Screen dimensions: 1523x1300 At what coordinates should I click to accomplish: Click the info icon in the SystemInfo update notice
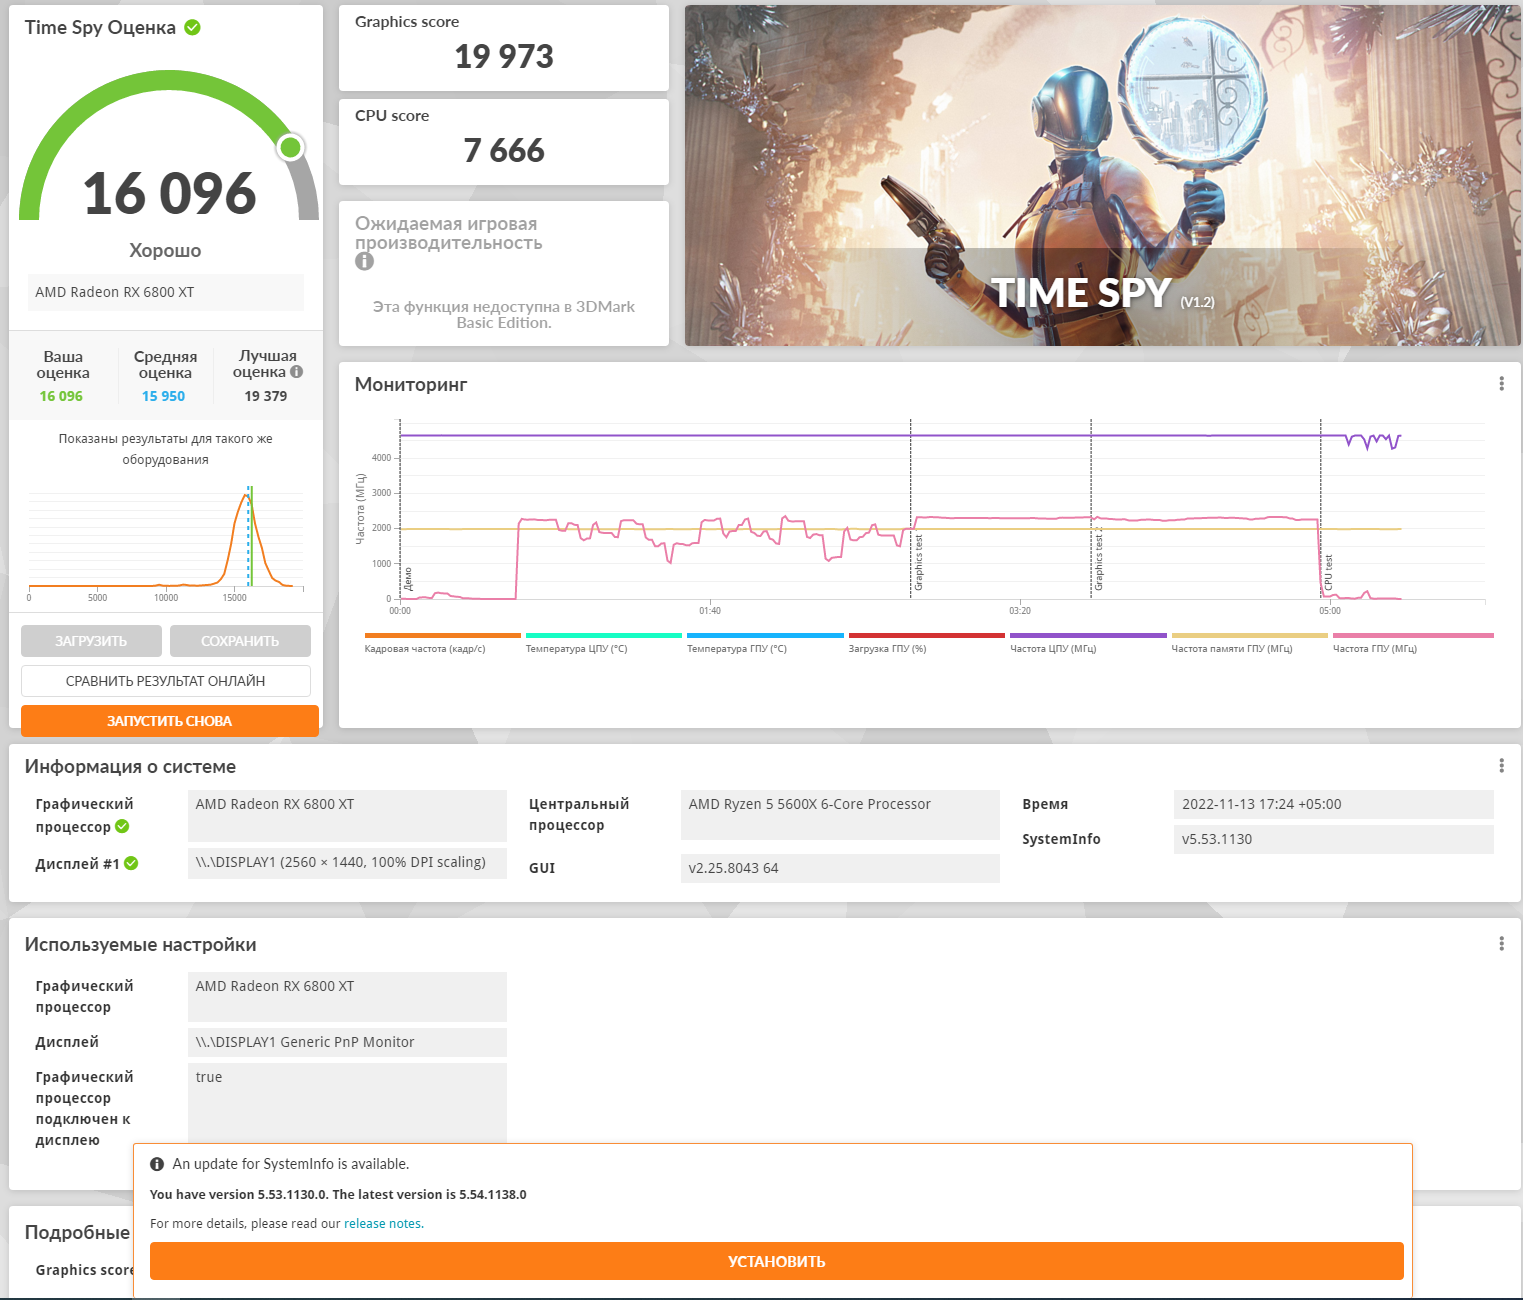tap(157, 1164)
